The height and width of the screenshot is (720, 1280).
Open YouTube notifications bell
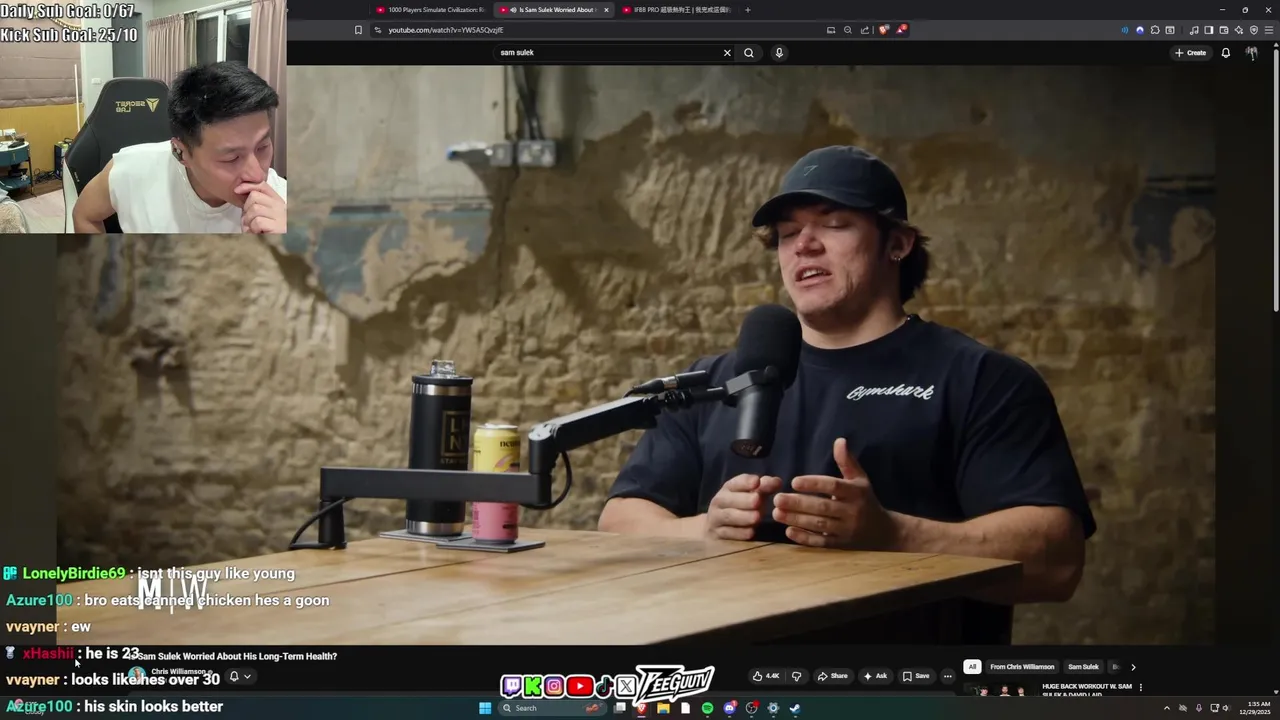(x=1225, y=53)
